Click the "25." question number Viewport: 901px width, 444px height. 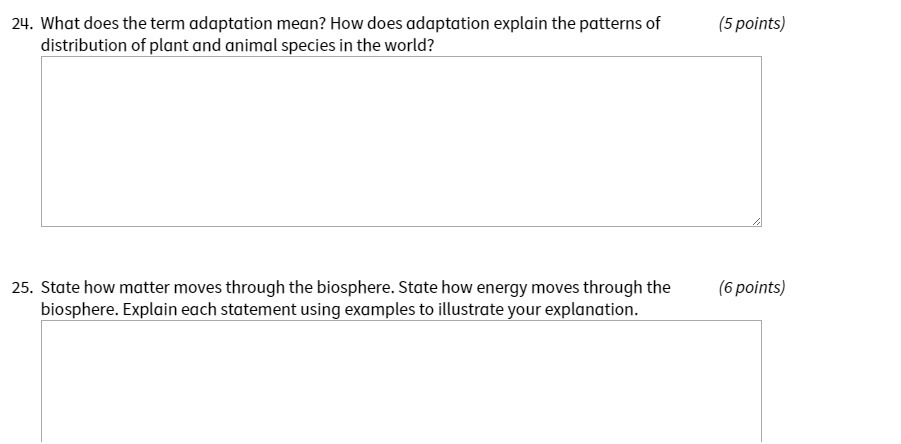click(x=21, y=288)
